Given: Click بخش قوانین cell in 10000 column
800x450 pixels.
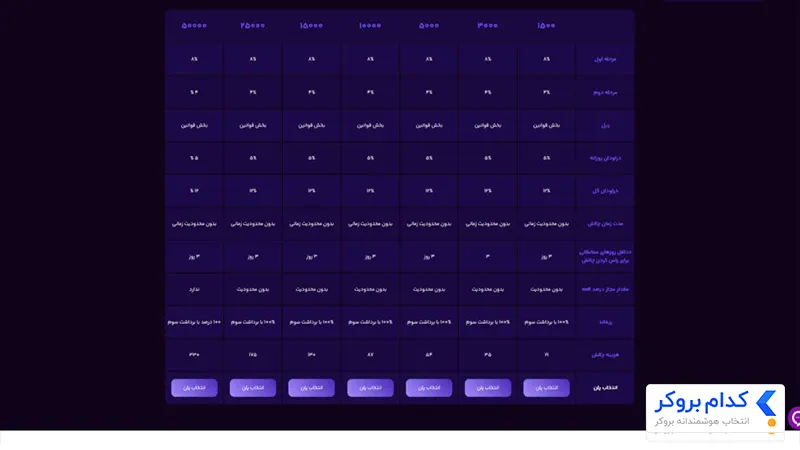Looking at the screenshot, I should (x=370, y=126).
